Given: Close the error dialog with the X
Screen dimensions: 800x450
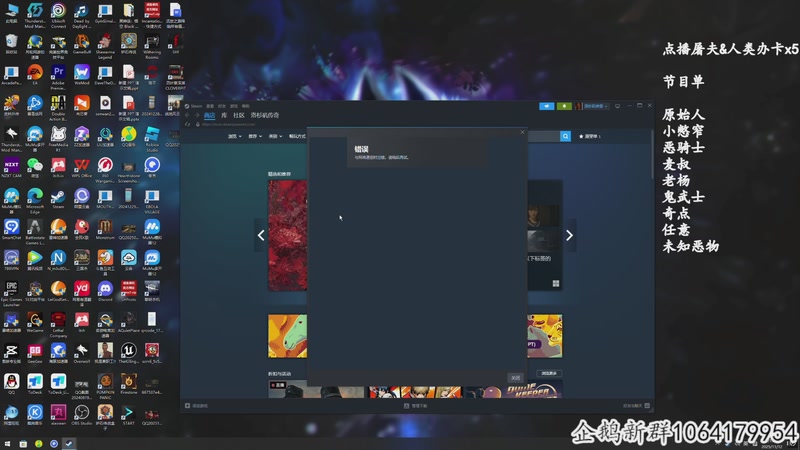Looking at the screenshot, I should 522,132.
